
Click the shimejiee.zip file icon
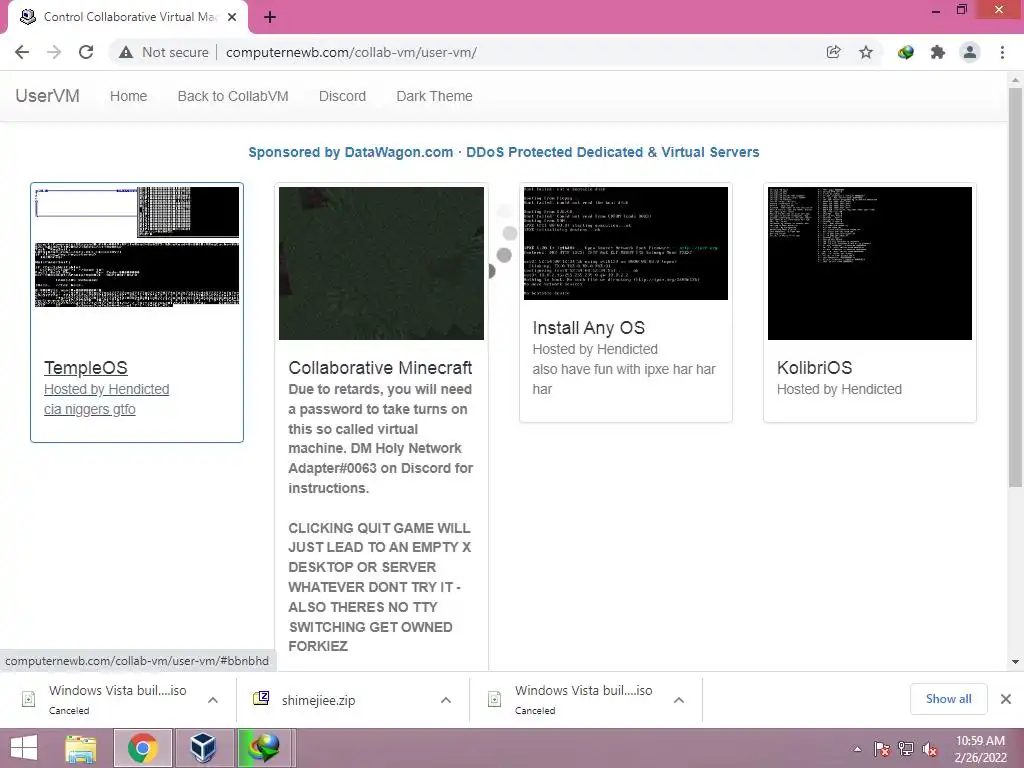[x=261, y=699]
